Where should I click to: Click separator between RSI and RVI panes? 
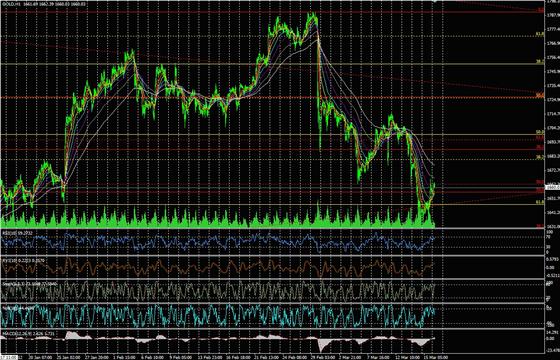(x=272, y=256)
